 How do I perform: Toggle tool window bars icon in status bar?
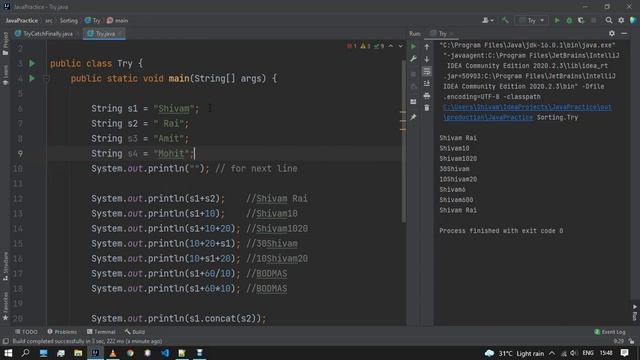tap(5, 341)
